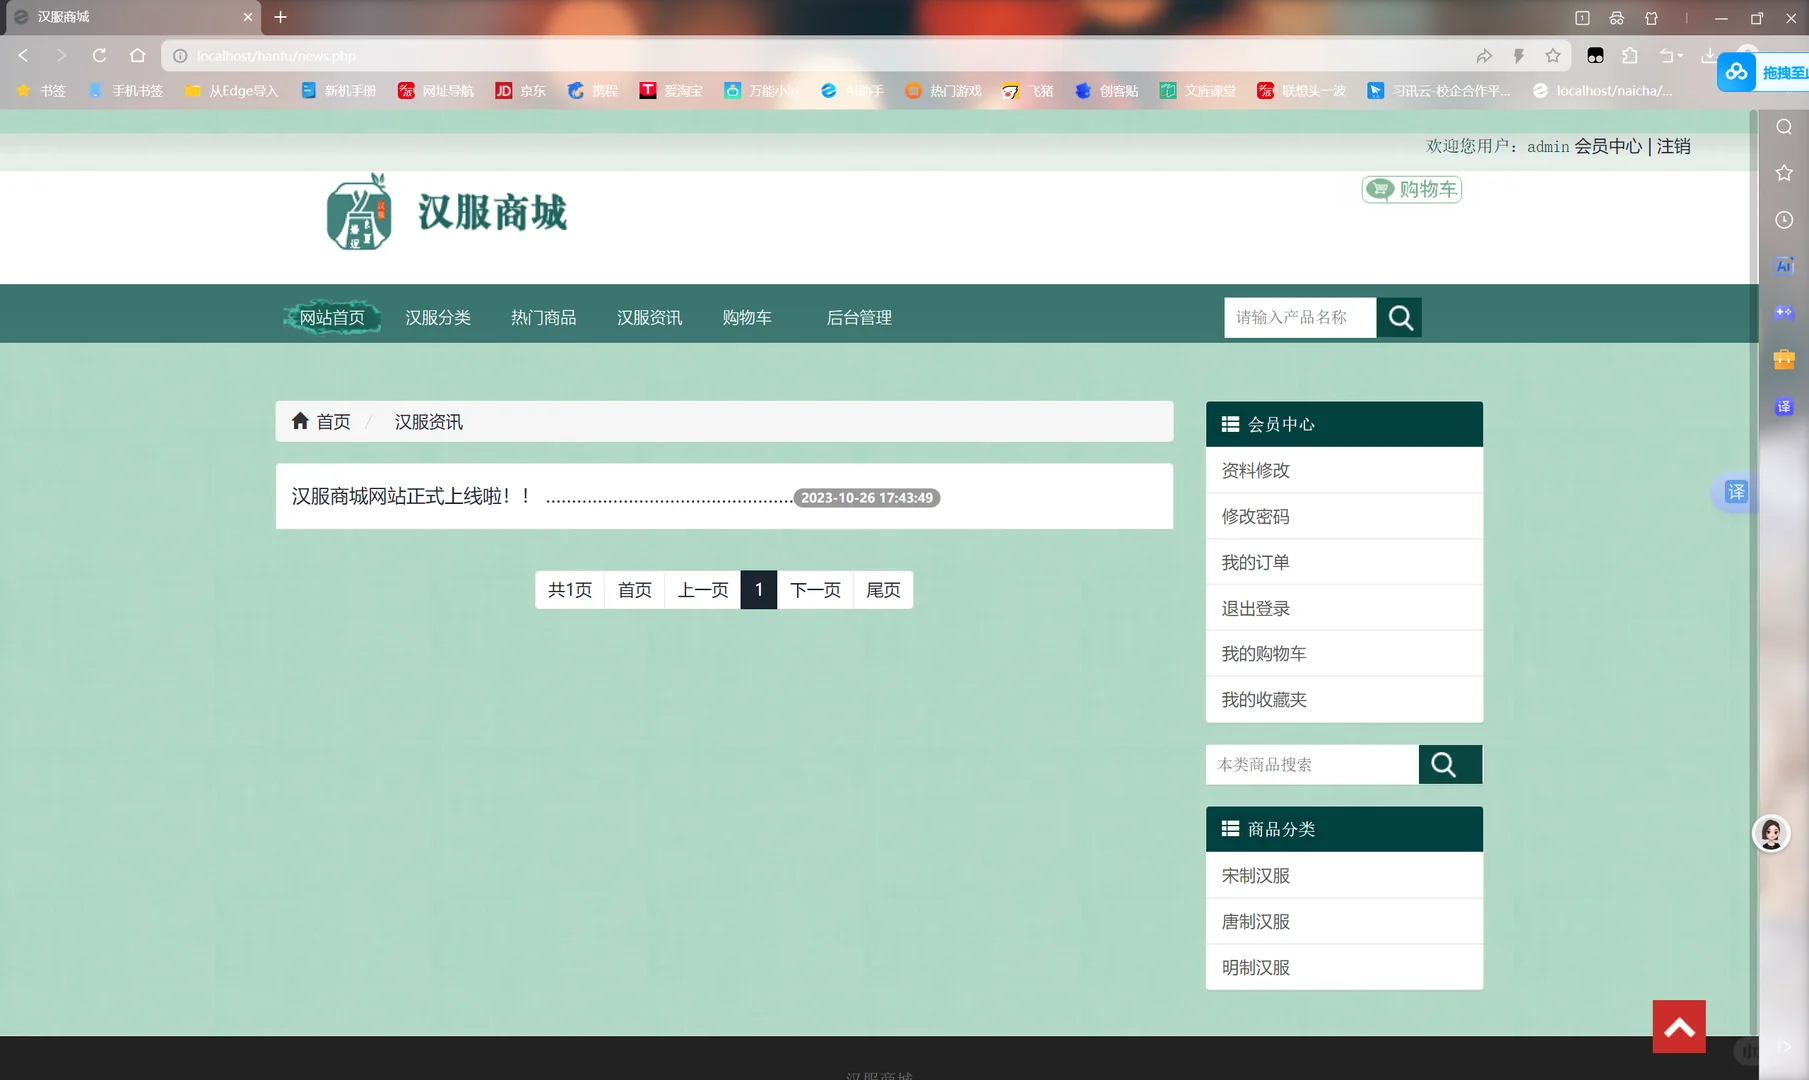Image resolution: width=1809 pixels, height=1080 pixels.
Task: Click the 上一页 pagination button
Action: pos(703,590)
